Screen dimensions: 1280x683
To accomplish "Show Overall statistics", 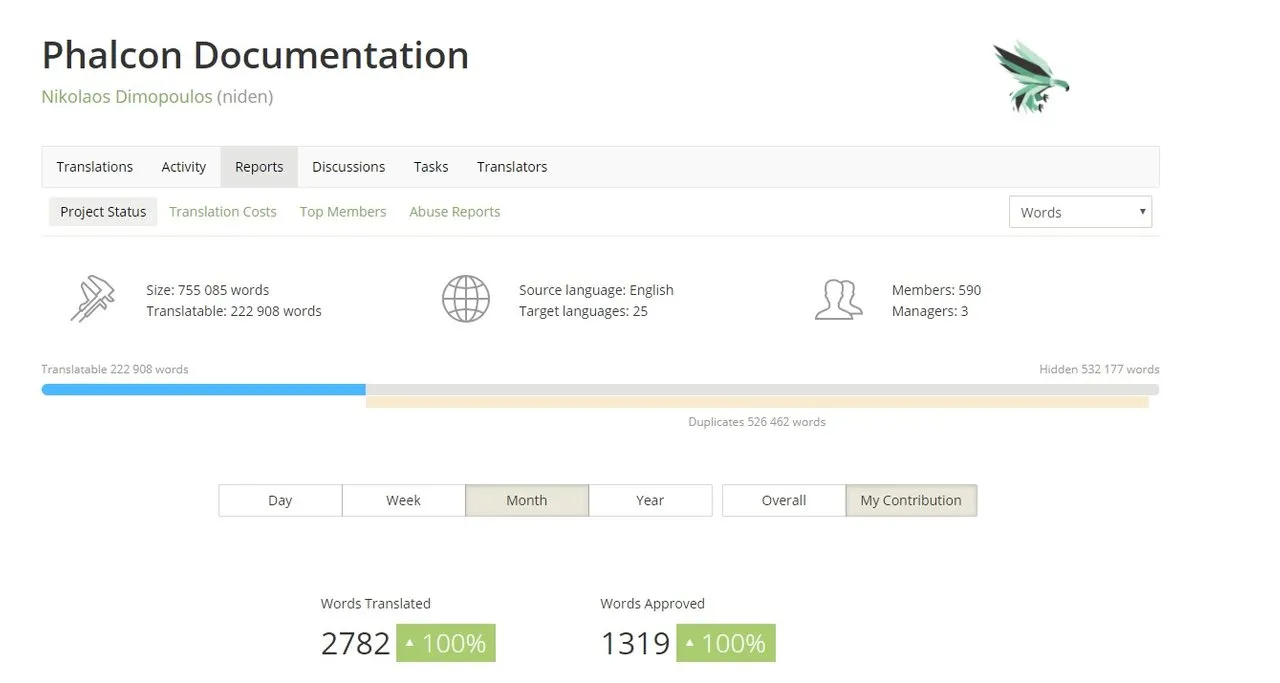I will pyautogui.click(x=784, y=500).
